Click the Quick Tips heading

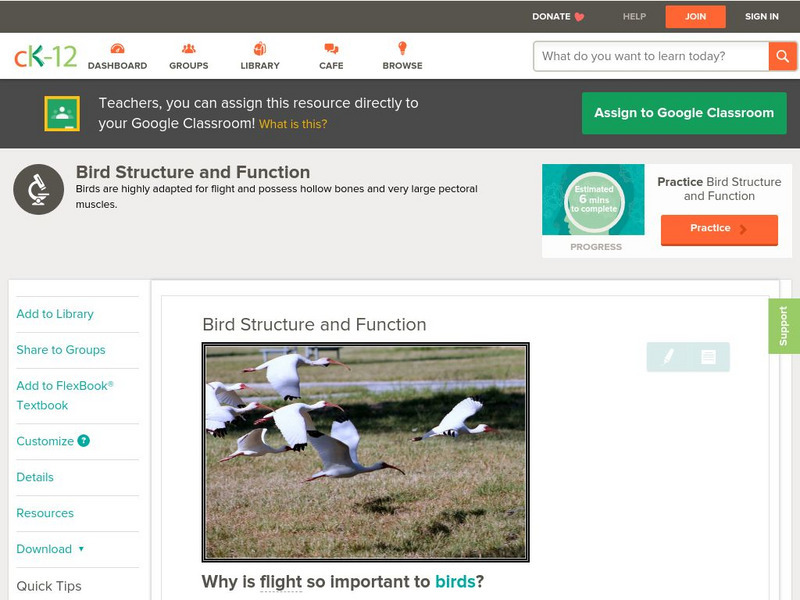click(x=49, y=586)
